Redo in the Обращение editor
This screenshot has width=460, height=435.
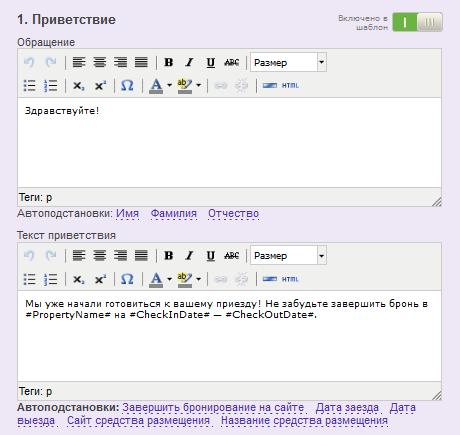point(51,62)
